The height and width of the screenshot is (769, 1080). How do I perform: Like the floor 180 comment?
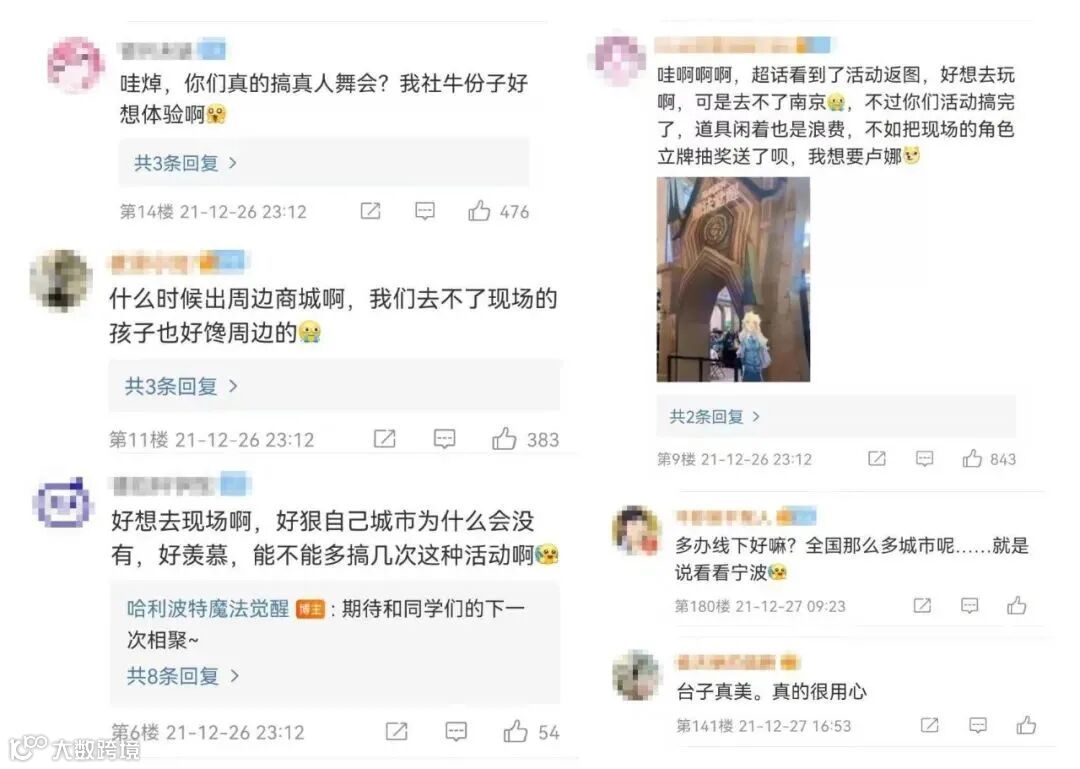point(1017,606)
